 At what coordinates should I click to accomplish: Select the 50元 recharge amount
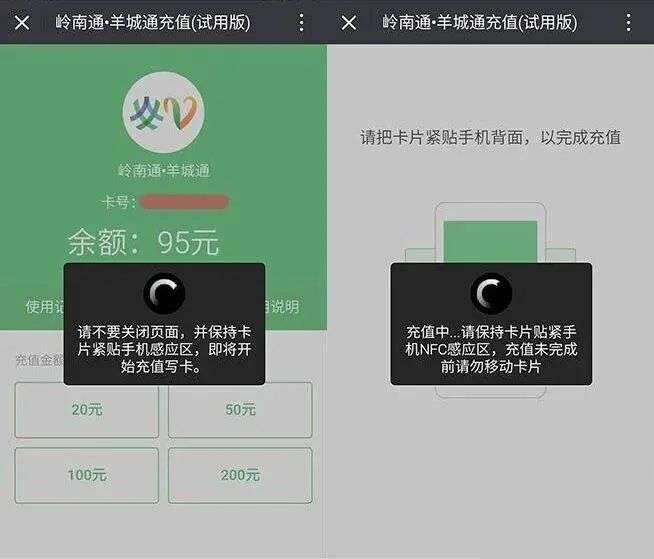[240, 410]
